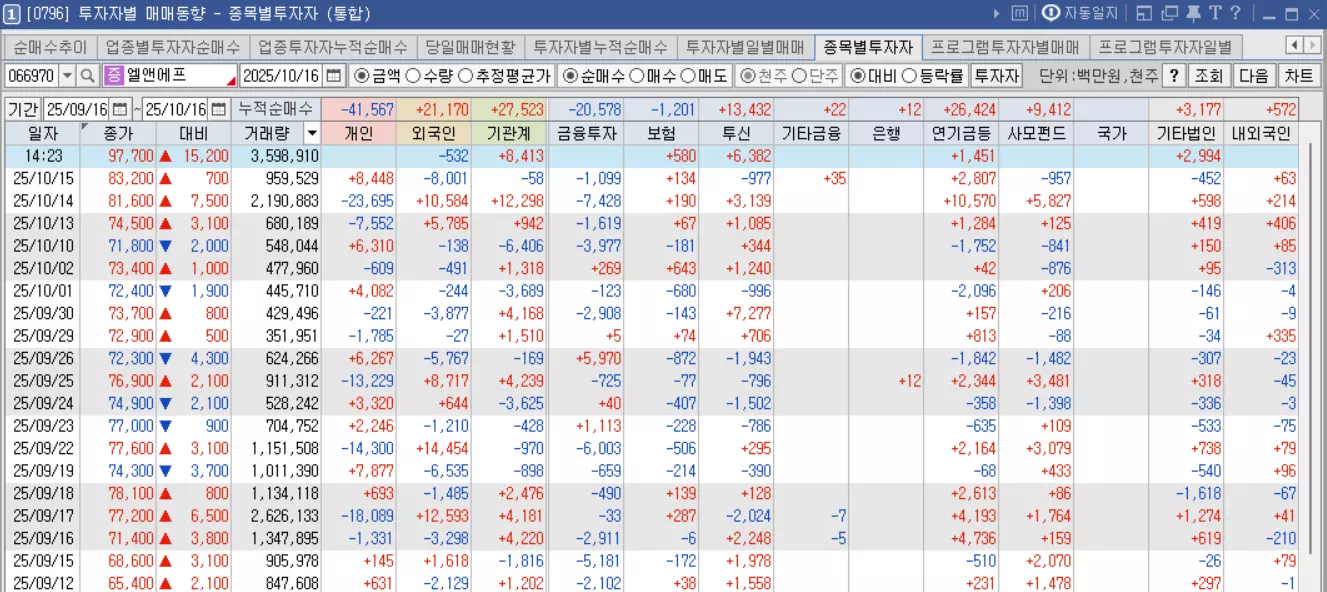Open the chart with the 차트 button
This screenshot has height=592, width=1327.
[x=1299, y=75]
